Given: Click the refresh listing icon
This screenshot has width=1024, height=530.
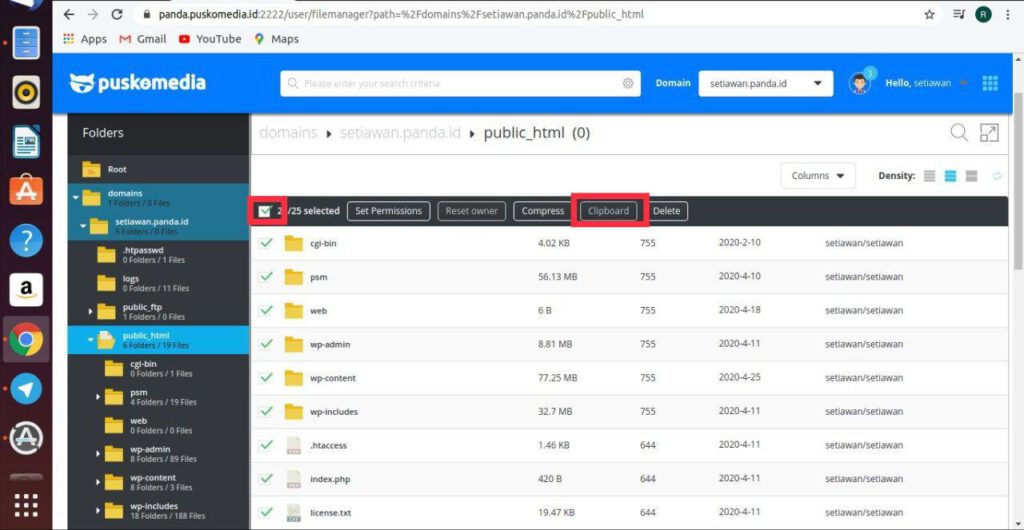Looking at the screenshot, I should [997, 176].
